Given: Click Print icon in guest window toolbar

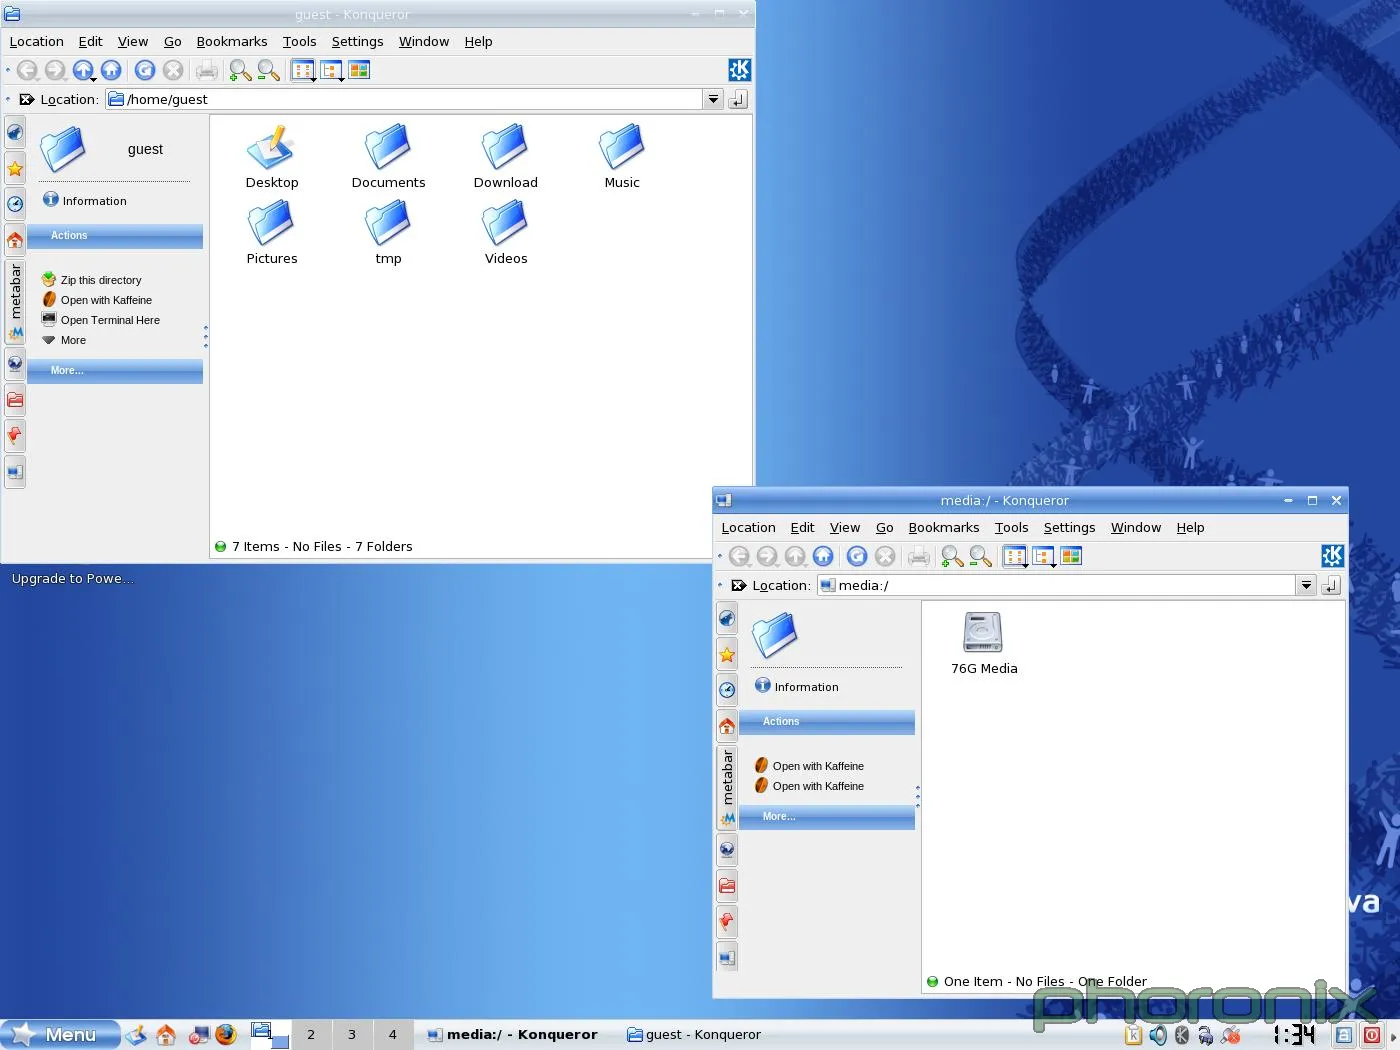Looking at the screenshot, I should (207, 70).
